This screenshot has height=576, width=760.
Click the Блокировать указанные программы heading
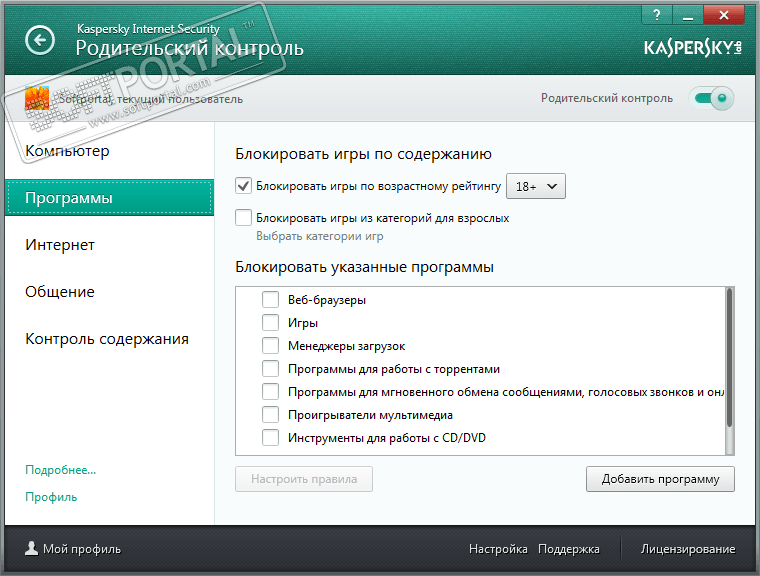pyautogui.click(x=364, y=267)
